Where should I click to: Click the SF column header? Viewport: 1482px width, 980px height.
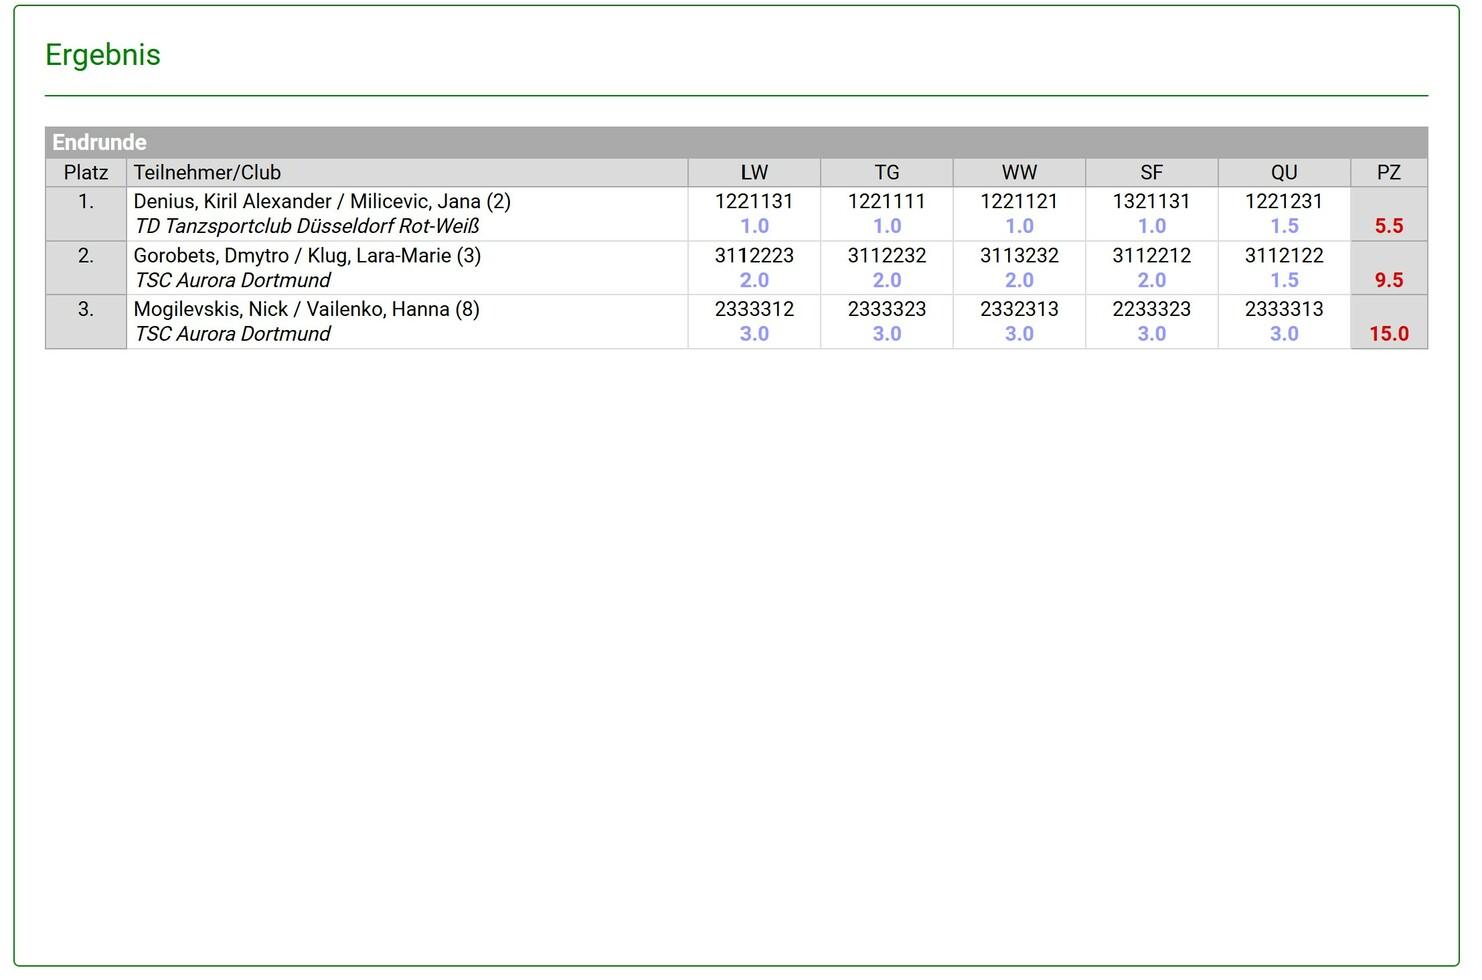pos(1151,172)
